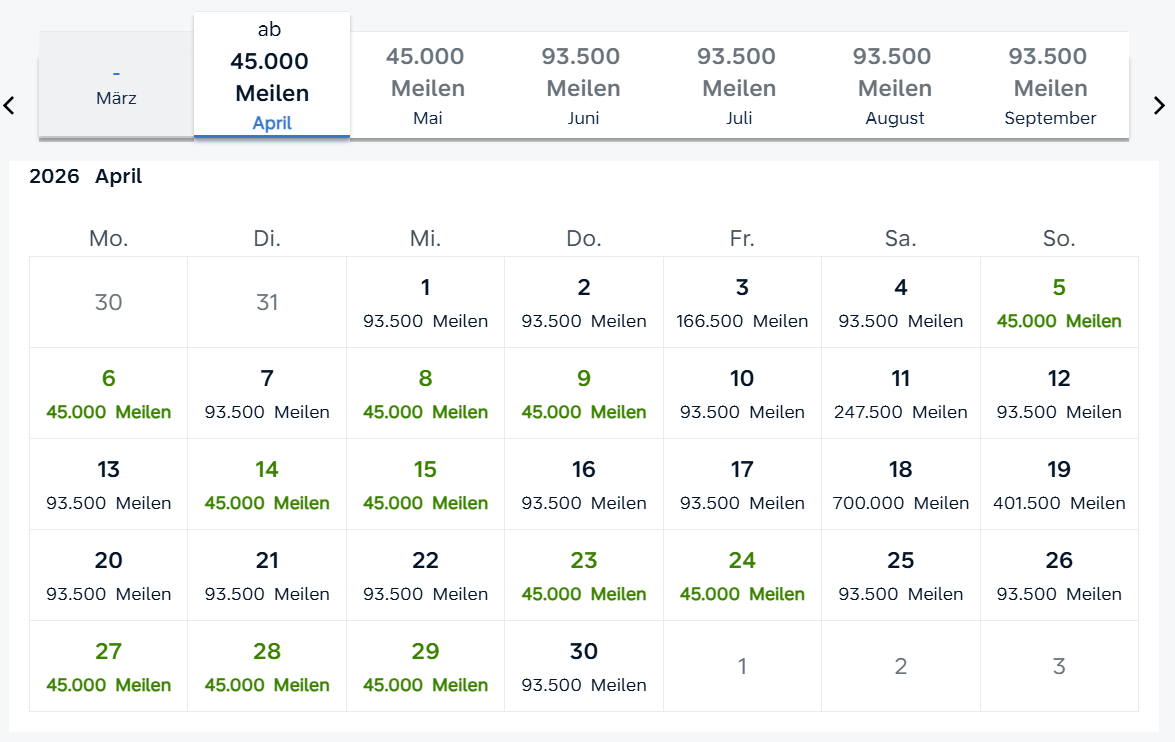
Task: Pick April 5 for 45.000 Meilen
Action: [x=1059, y=302]
